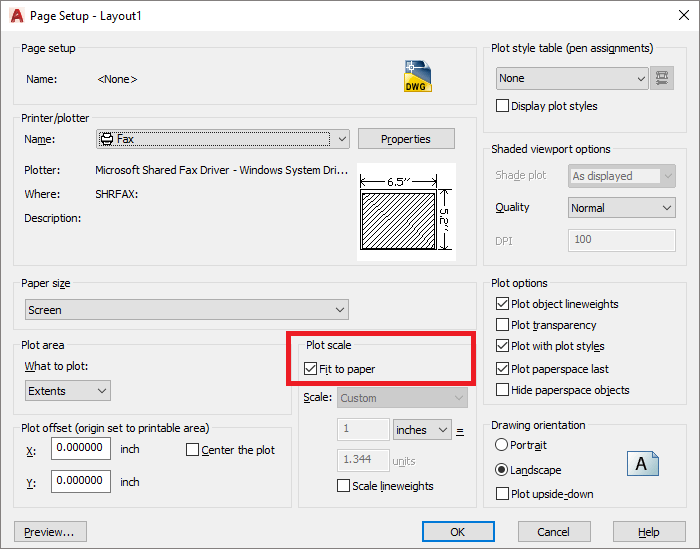
Task: Click the printer Properties button
Action: click(406, 139)
